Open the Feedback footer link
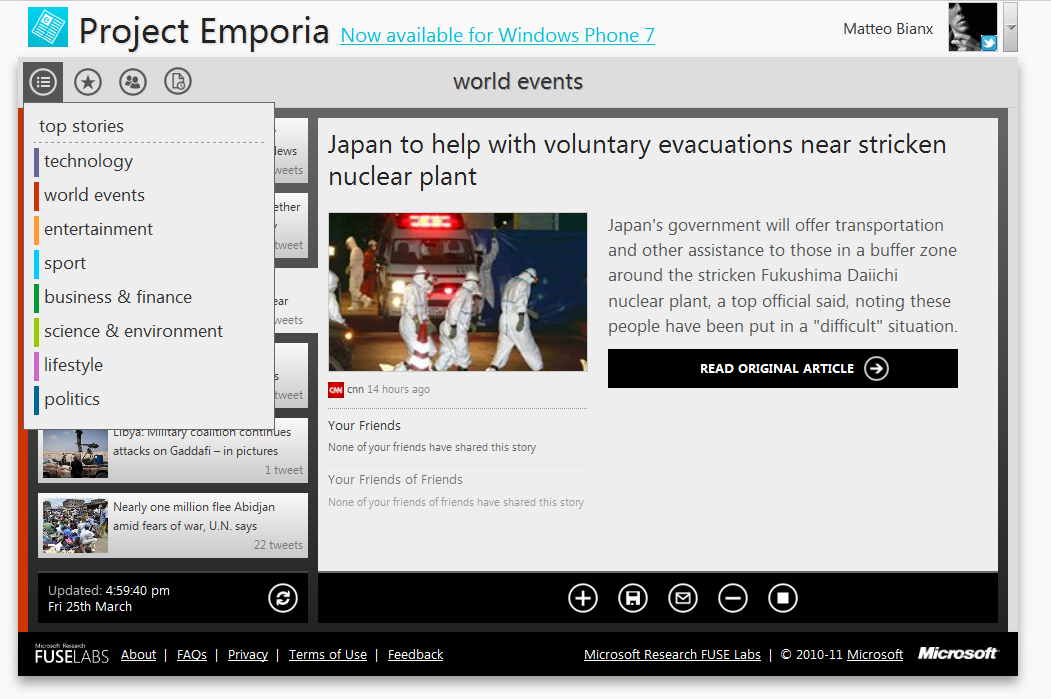1051x699 pixels. click(x=415, y=655)
